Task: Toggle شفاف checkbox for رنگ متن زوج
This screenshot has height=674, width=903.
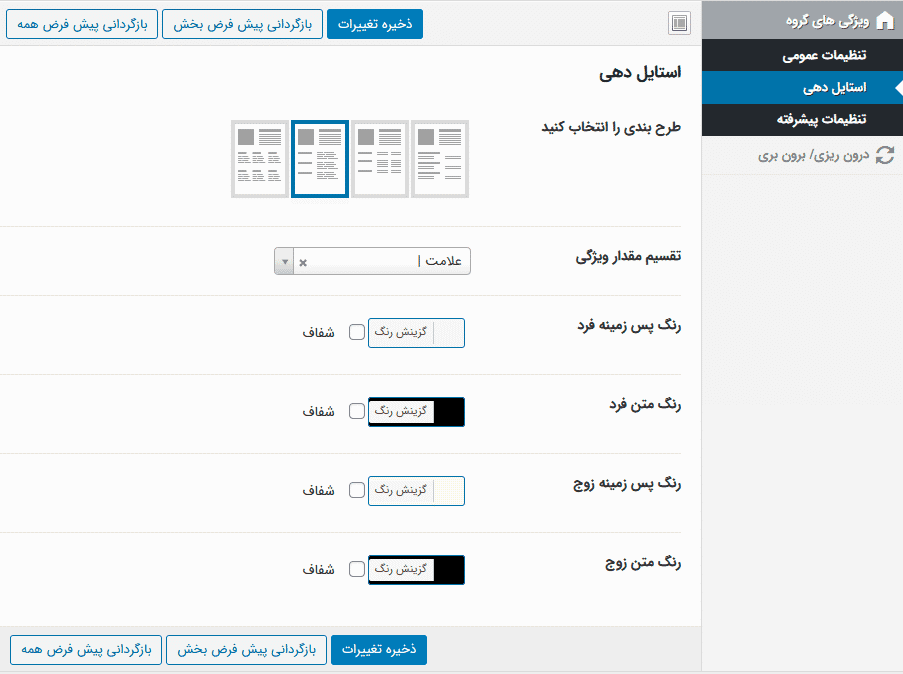Action: [357, 569]
